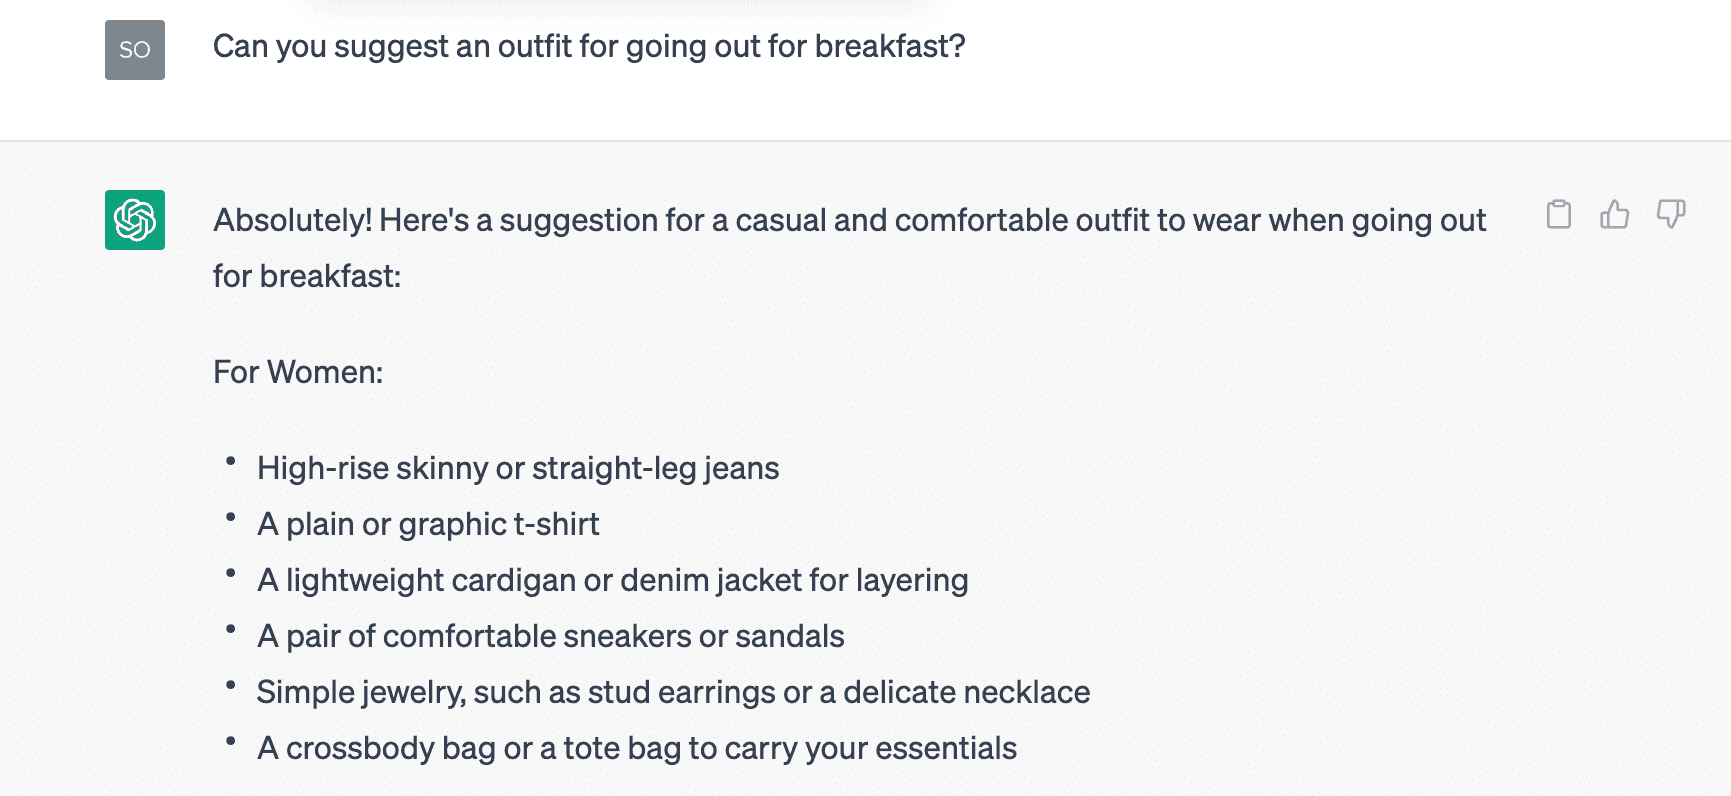The image size is (1731, 796).
Task: Click the simple jewelry bullet item
Action: 673,692
